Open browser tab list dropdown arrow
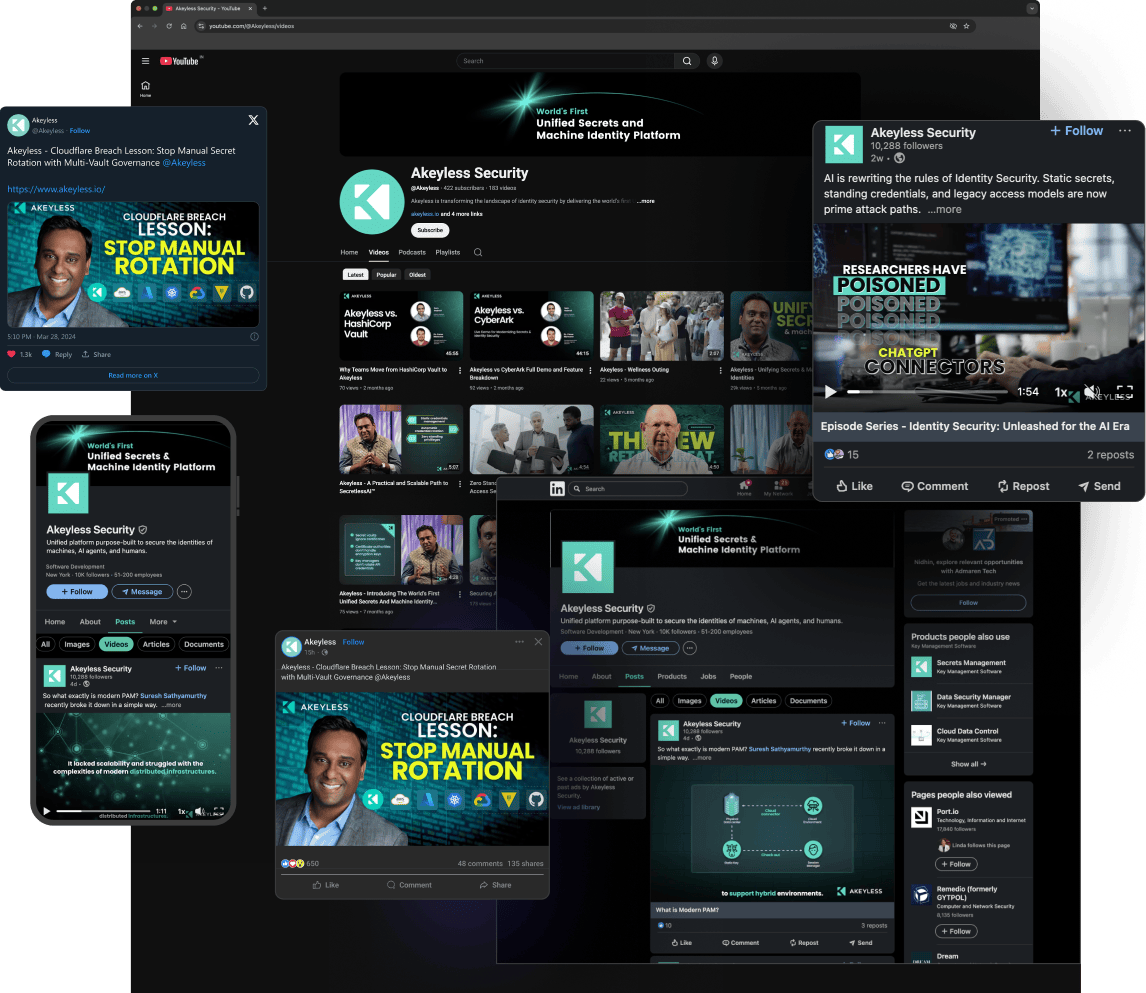 coord(1032,9)
